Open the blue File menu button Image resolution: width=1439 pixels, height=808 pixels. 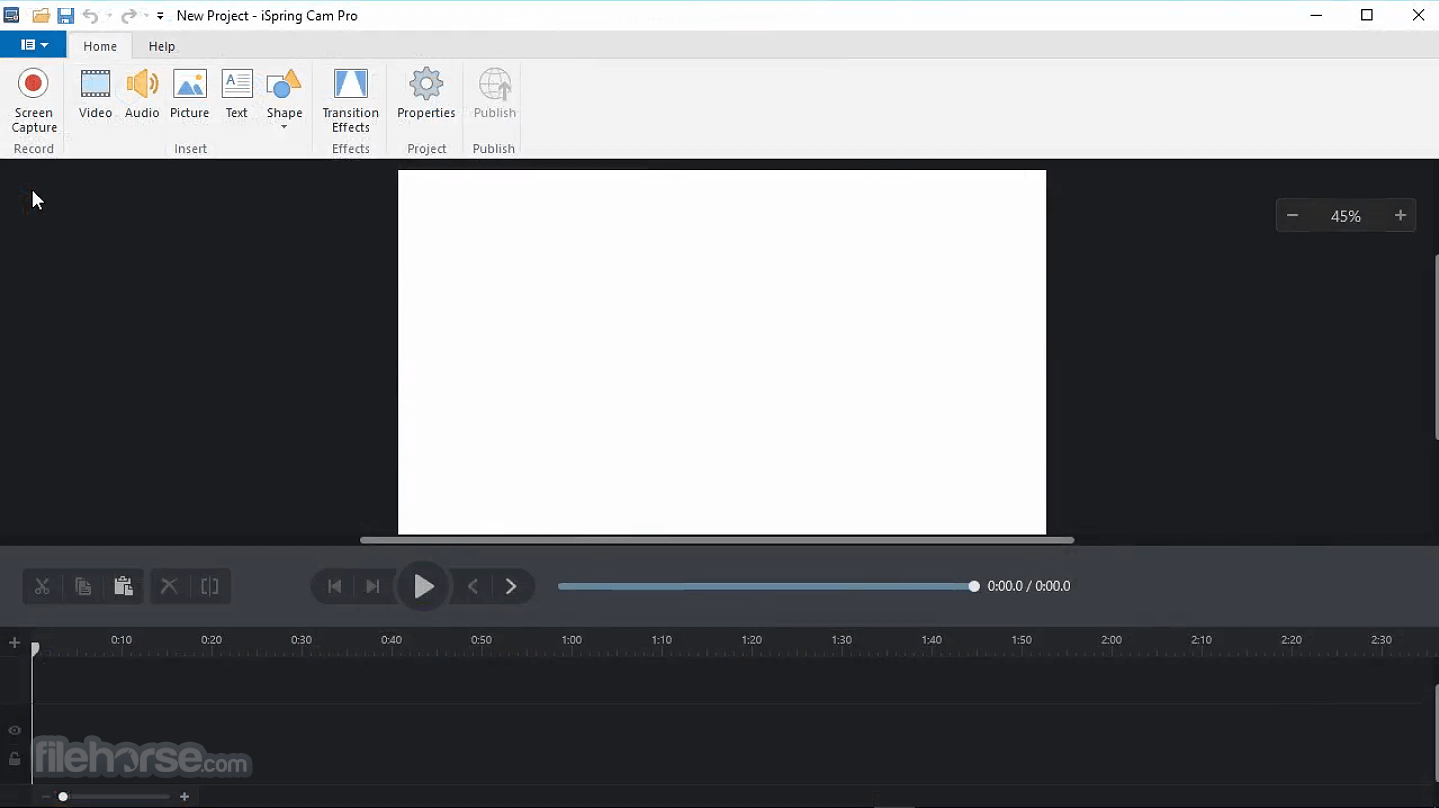[33, 45]
